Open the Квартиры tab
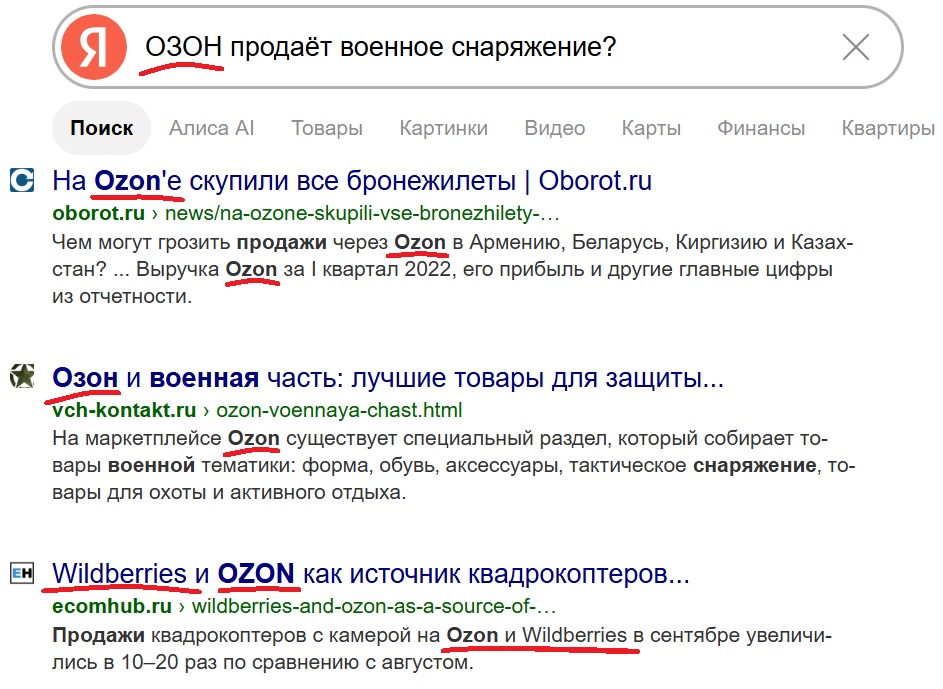This screenshot has height=689, width=943. point(888,128)
